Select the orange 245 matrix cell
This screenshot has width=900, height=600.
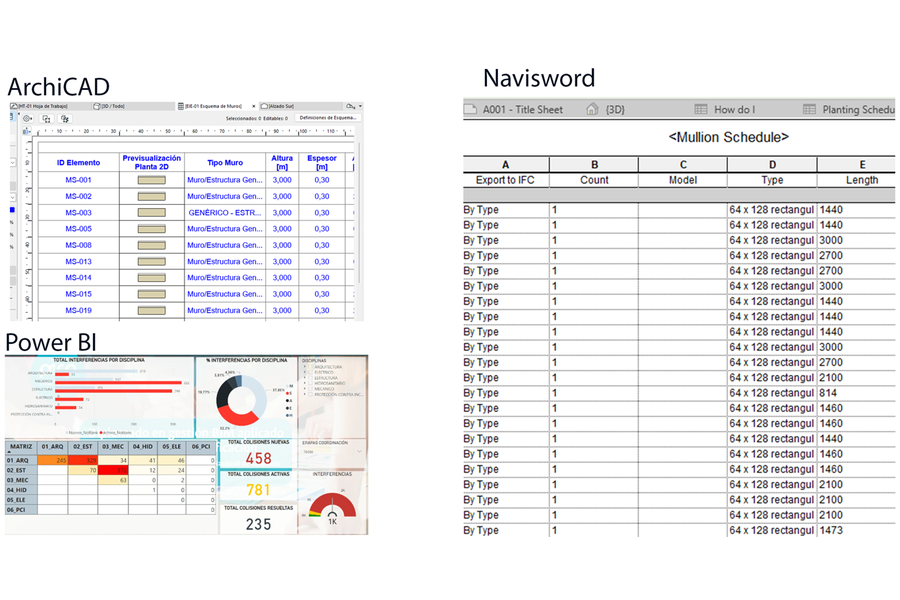(x=53, y=460)
